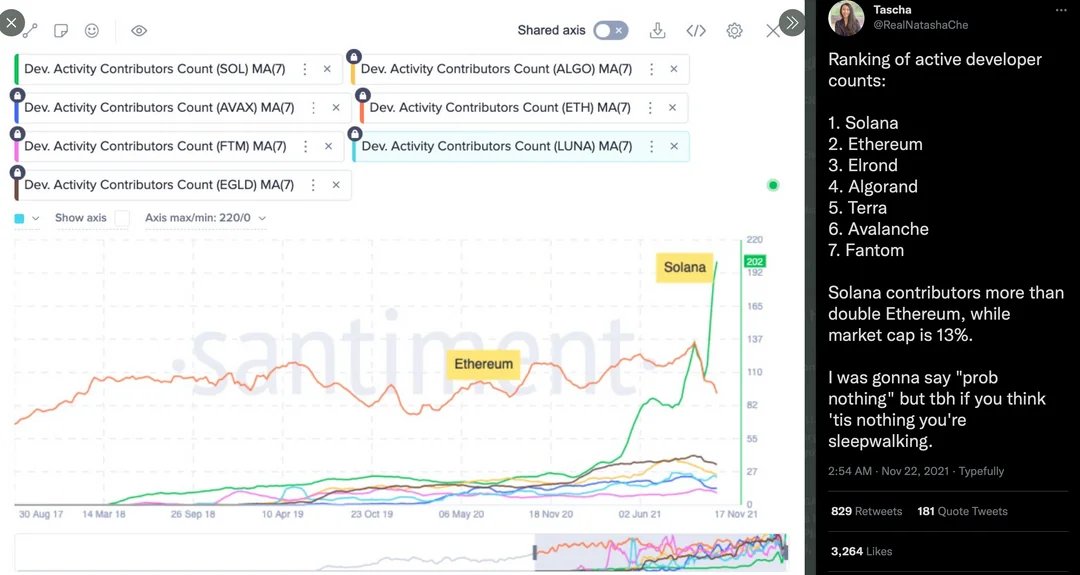Add a sticky note annotation
This screenshot has width=1080, height=575.
tap(61, 31)
